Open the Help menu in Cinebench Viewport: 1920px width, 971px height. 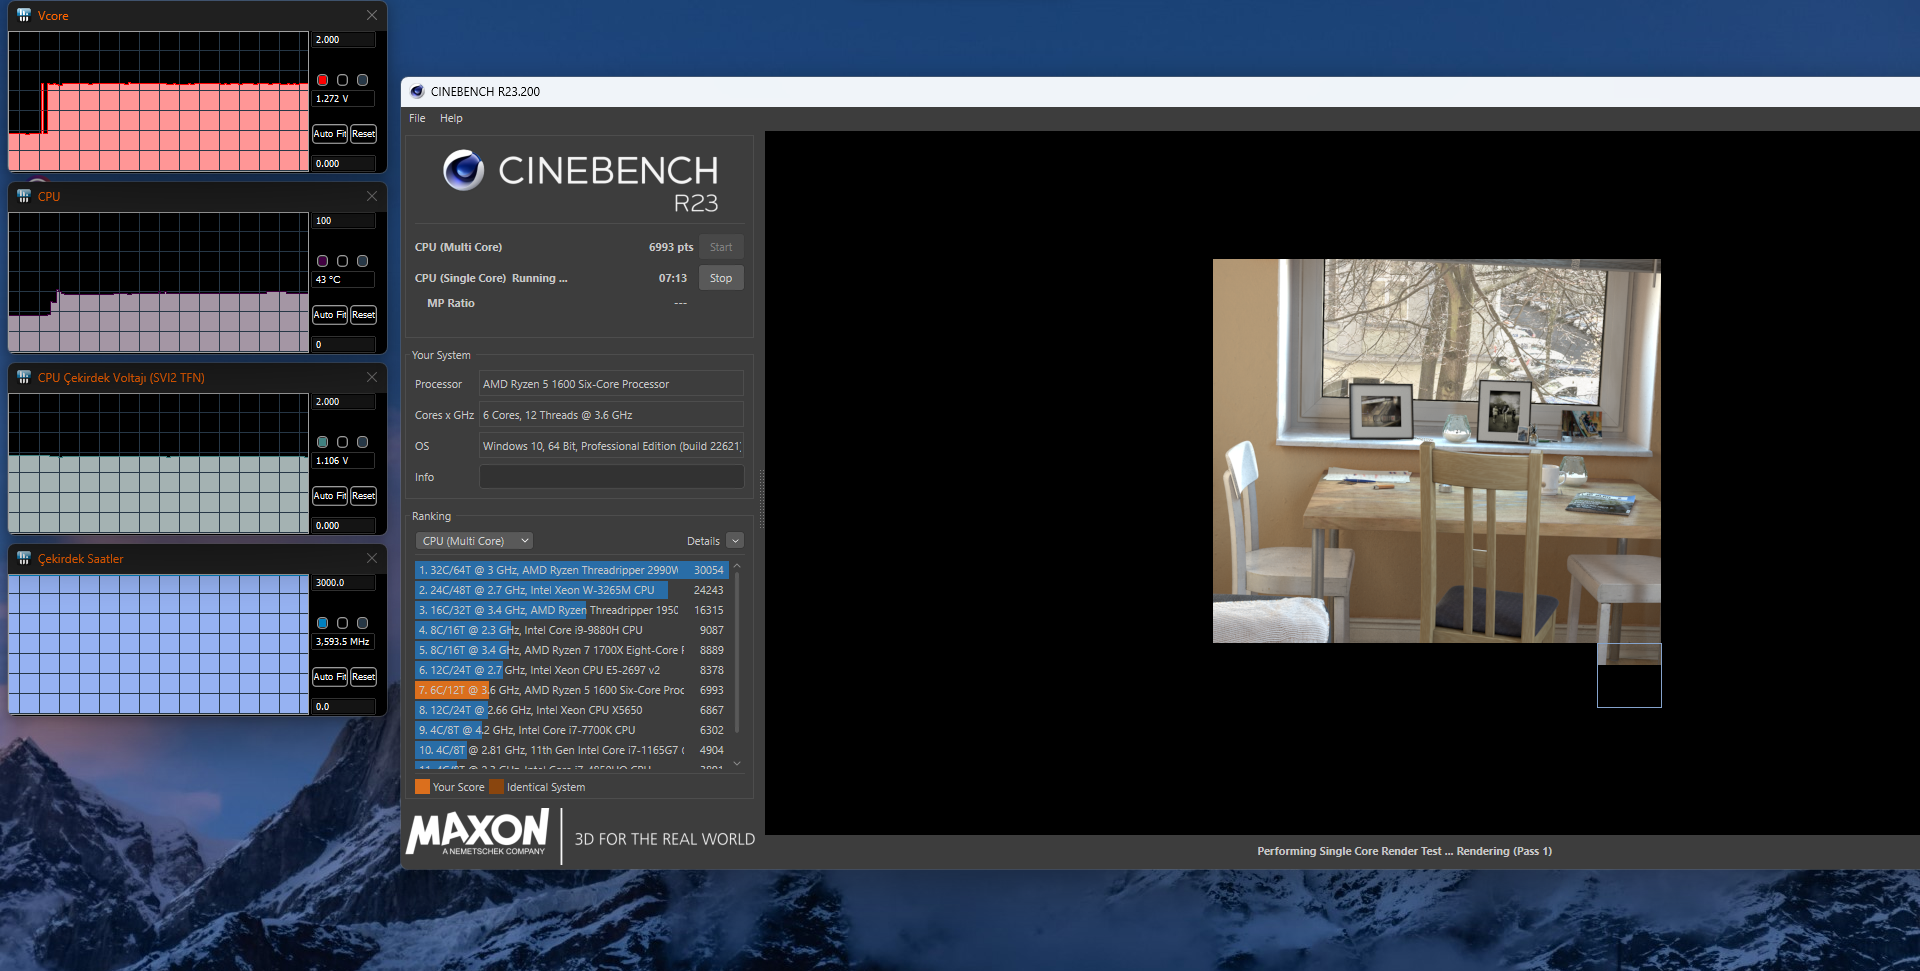451,118
